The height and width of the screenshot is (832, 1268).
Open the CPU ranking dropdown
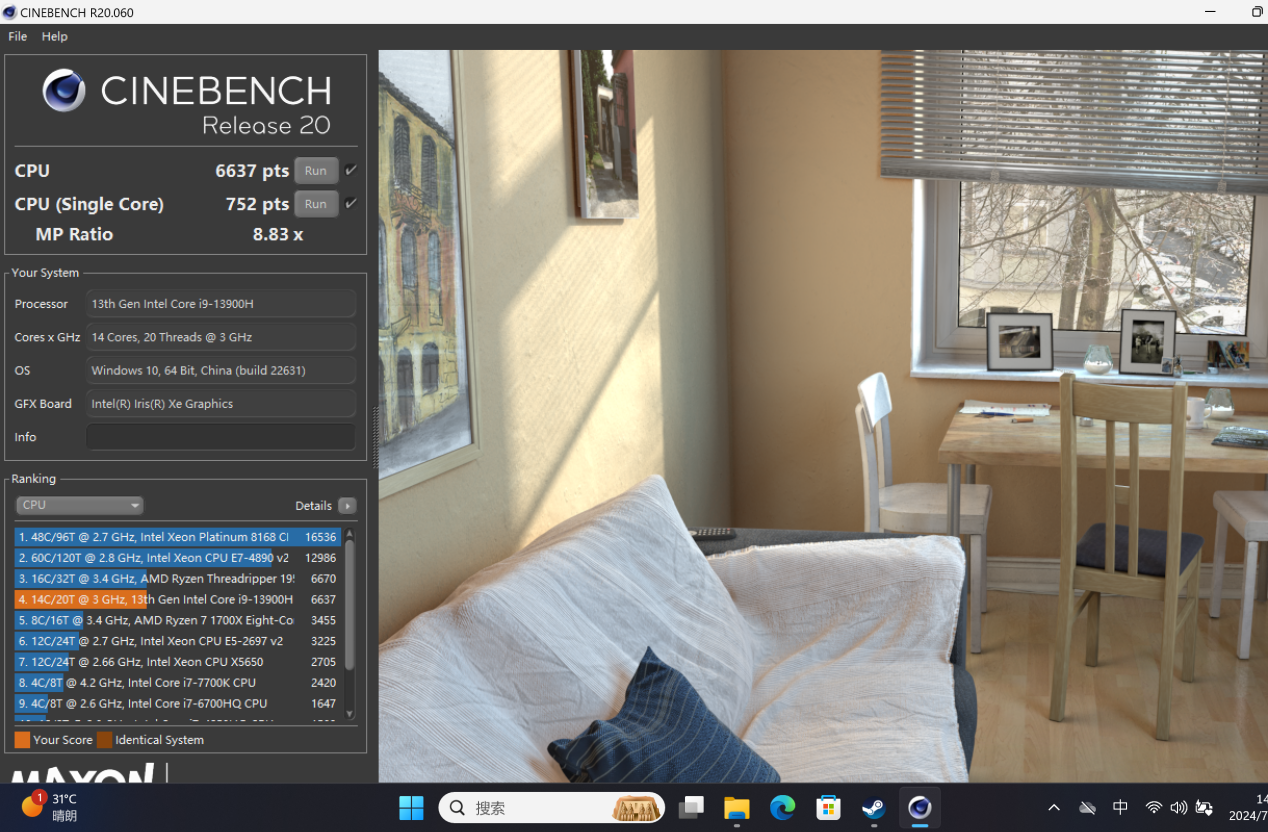click(80, 505)
